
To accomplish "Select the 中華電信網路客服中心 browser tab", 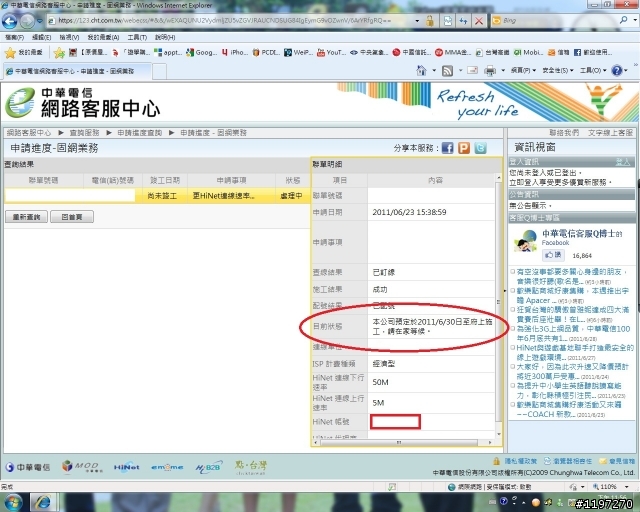I will coord(77,71).
